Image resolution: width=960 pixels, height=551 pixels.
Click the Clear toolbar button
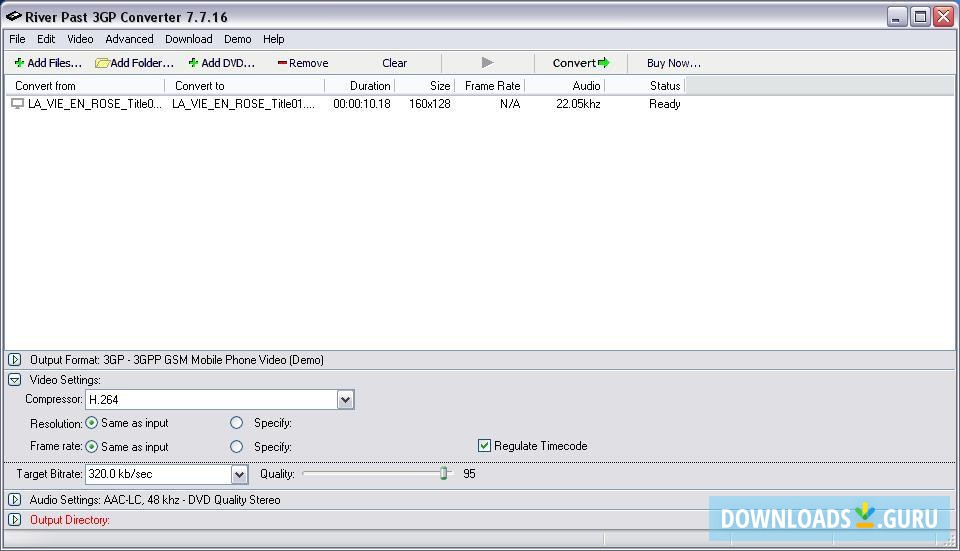click(394, 63)
